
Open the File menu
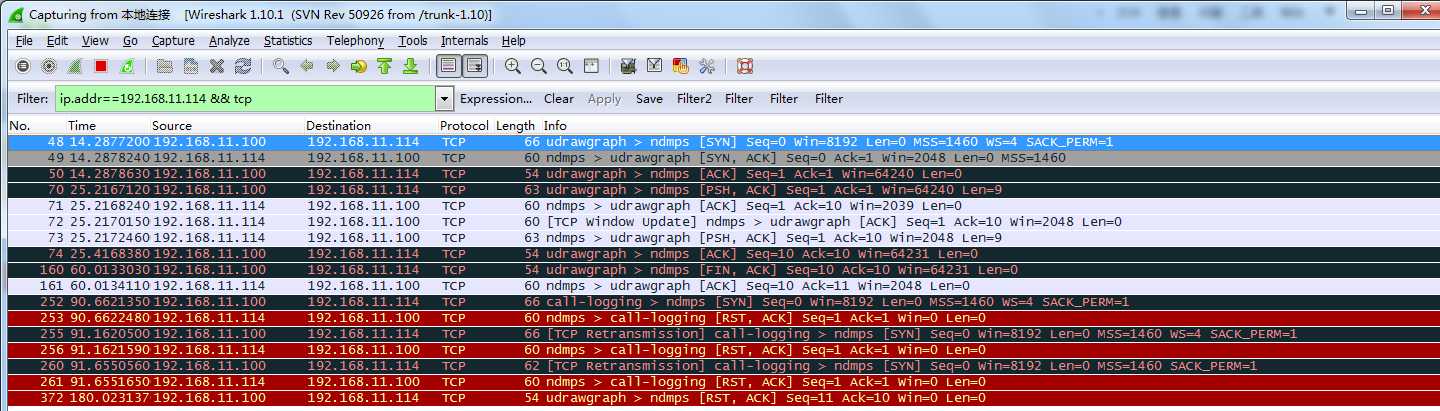click(x=24, y=41)
